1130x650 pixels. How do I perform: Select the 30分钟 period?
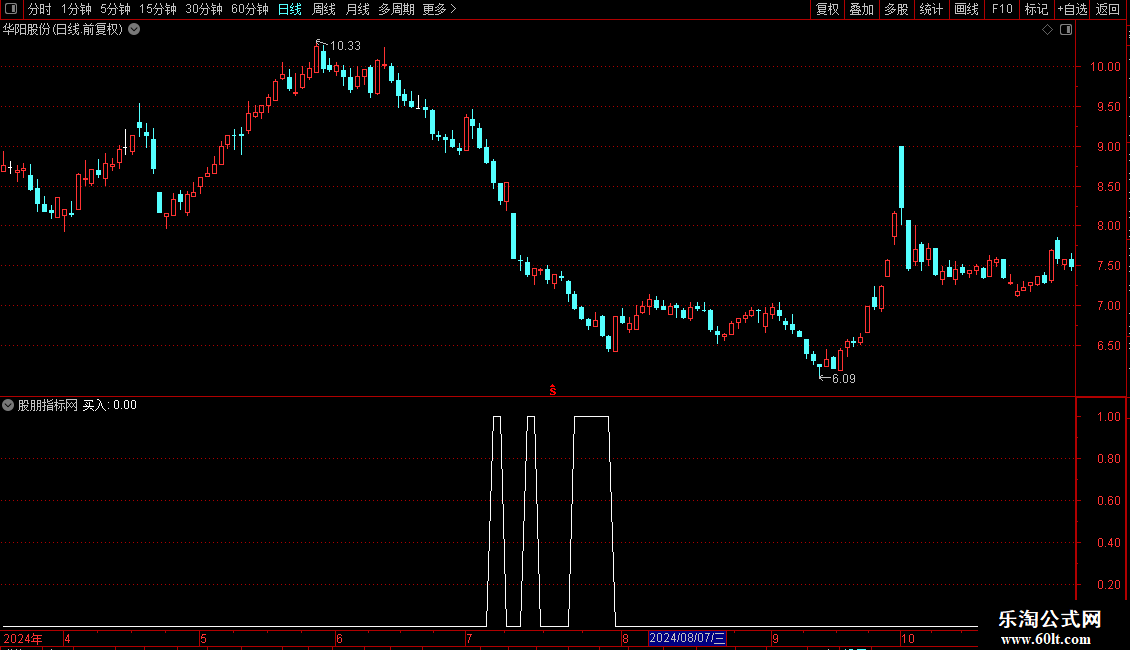click(203, 9)
